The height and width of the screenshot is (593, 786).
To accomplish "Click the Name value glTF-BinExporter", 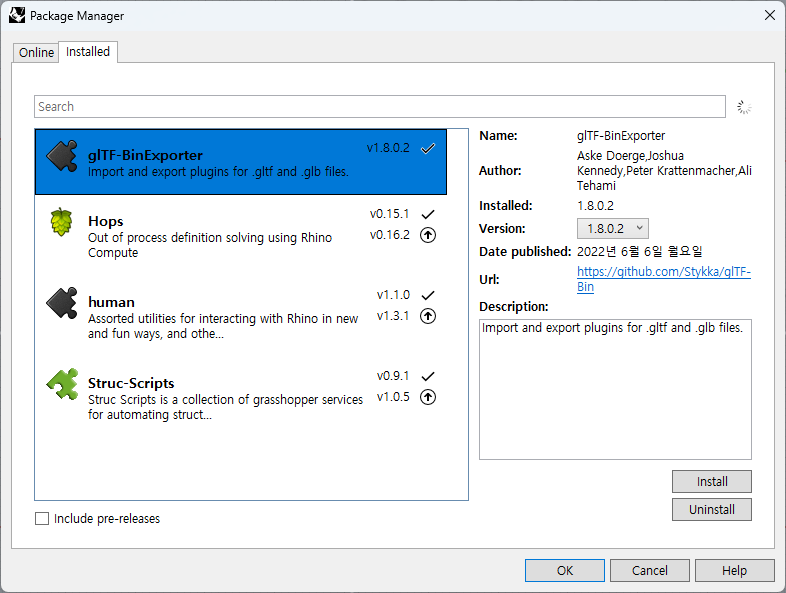I will pos(621,136).
